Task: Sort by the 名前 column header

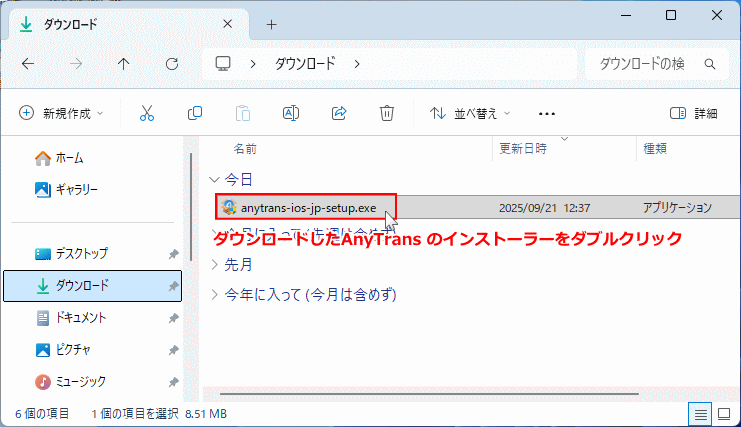Action: click(245, 149)
